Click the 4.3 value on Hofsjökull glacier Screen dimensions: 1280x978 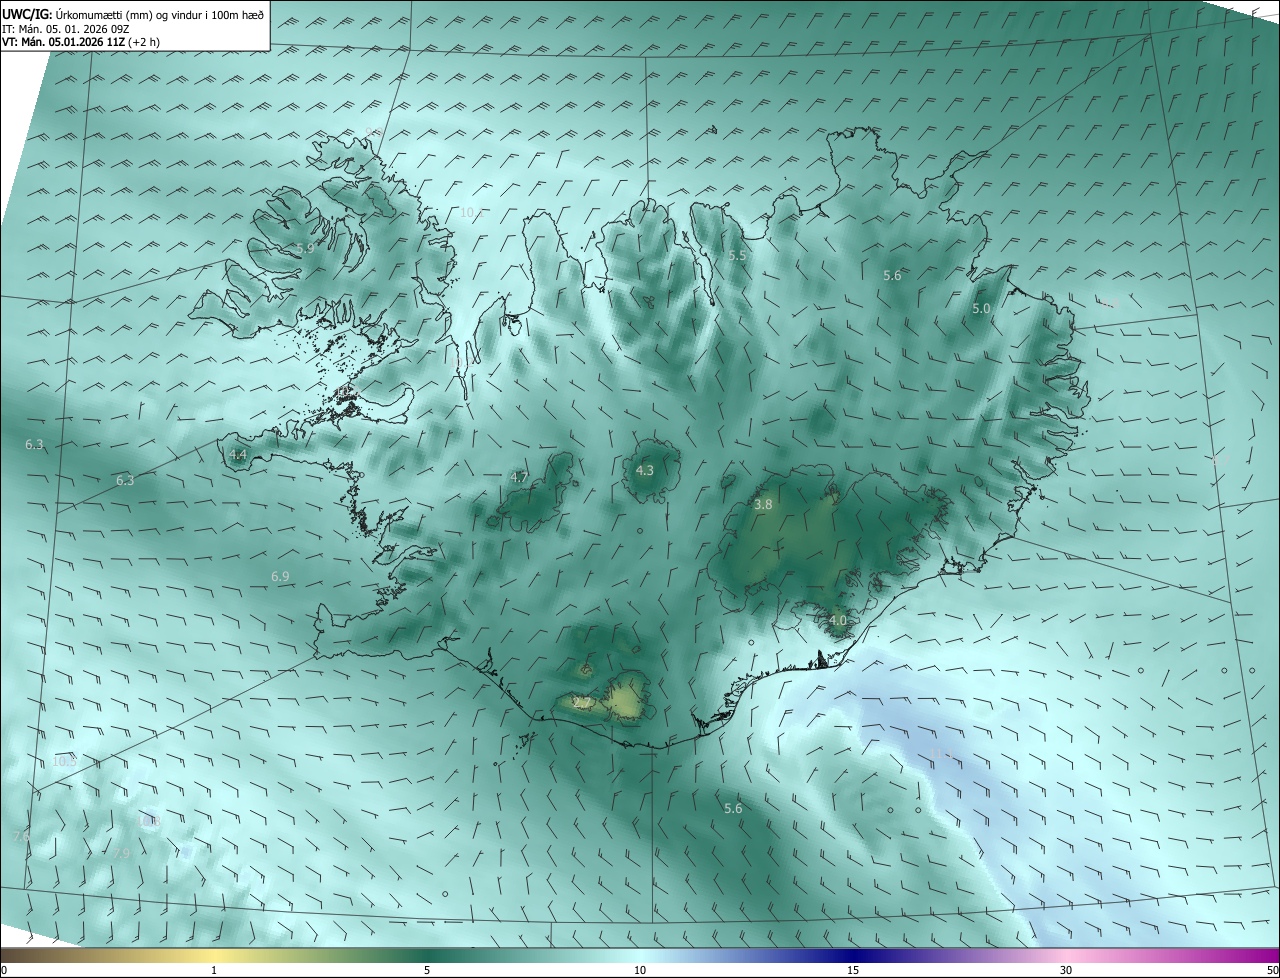coord(645,470)
